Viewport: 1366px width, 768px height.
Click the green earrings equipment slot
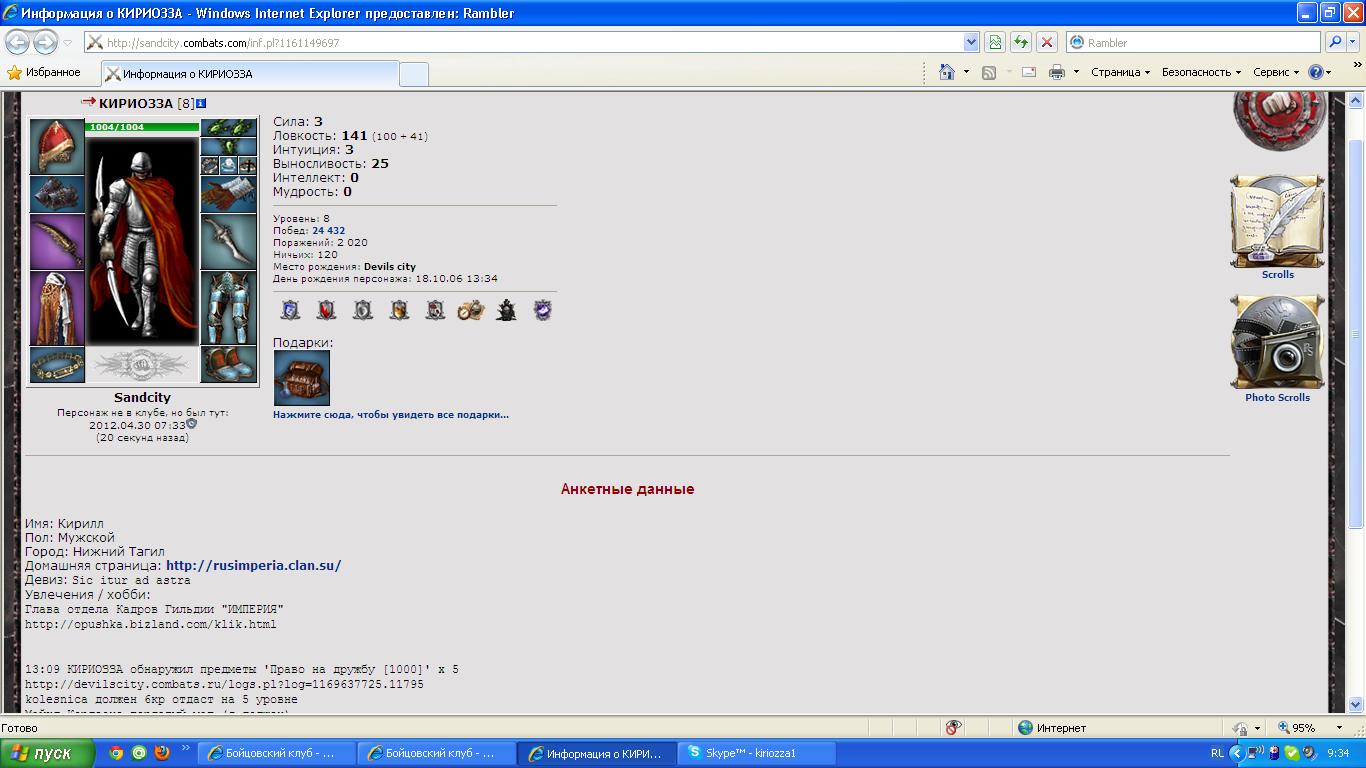(x=229, y=128)
